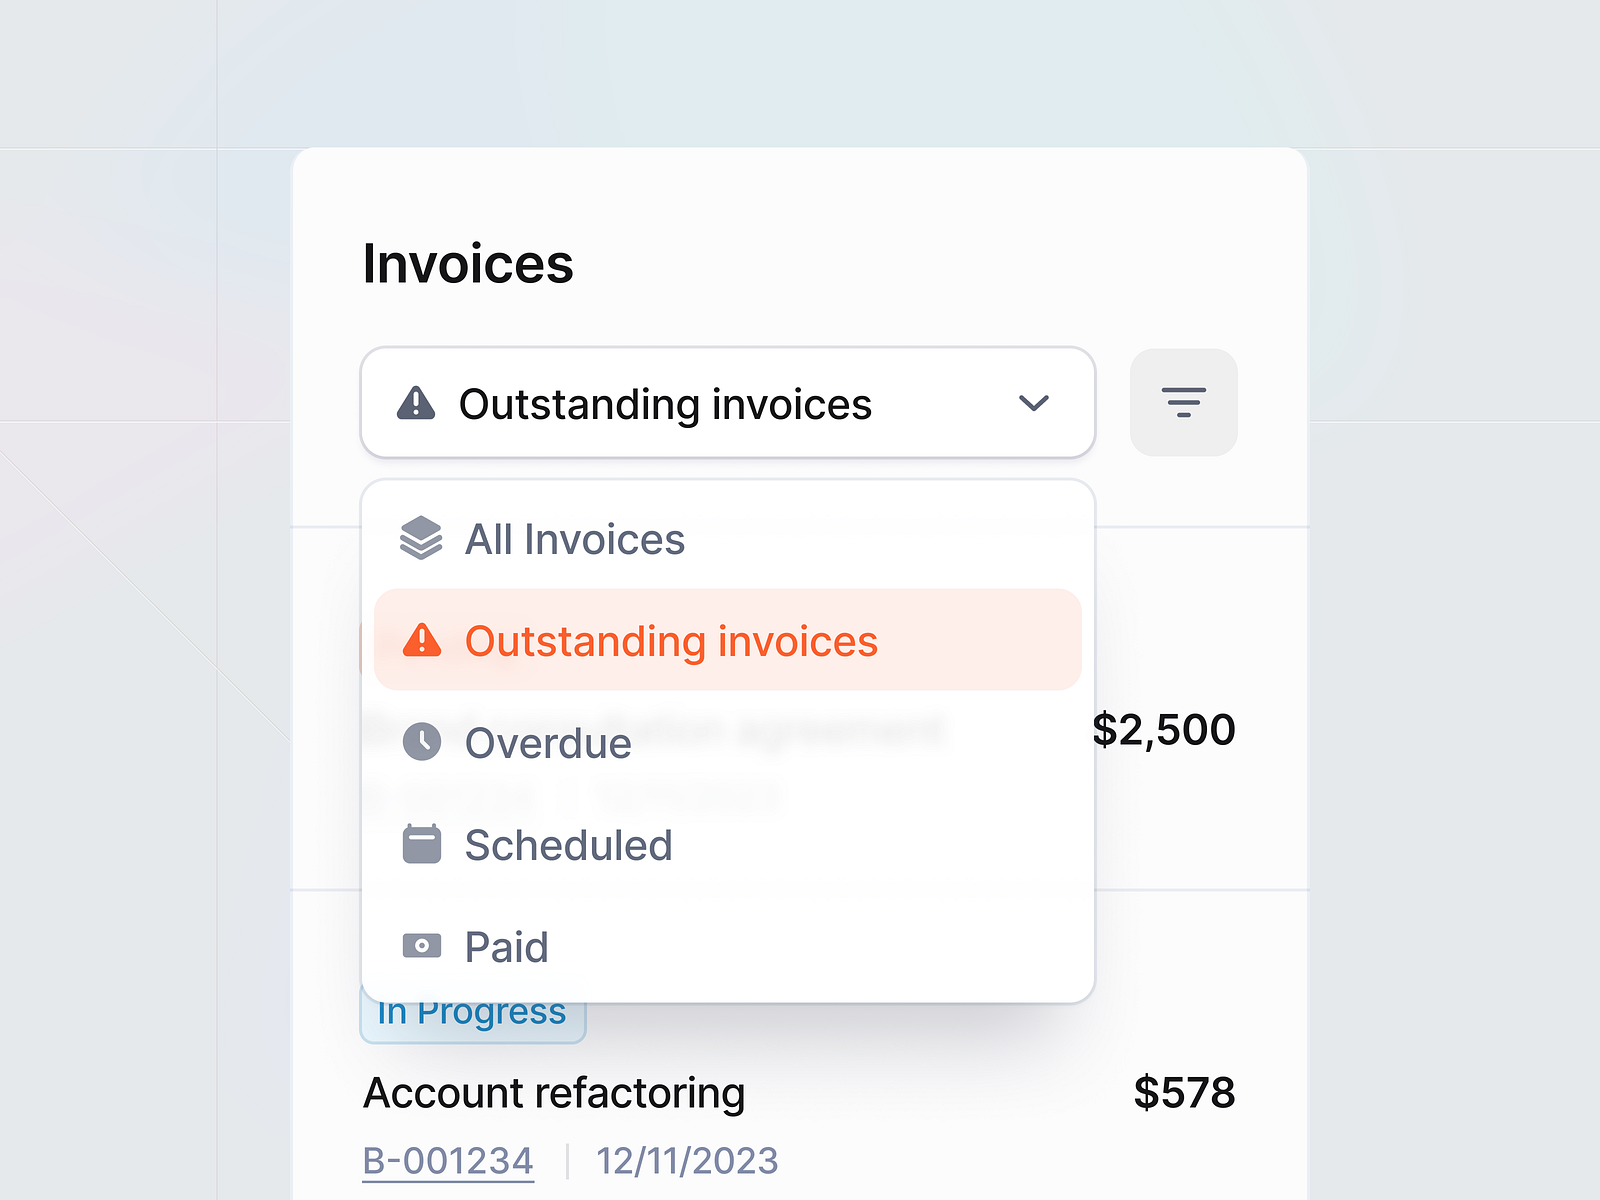This screenshot has width=1600, height=1200.
Task: Collapse the invoice filter dropdown list
Action: (x=1036, y=403)
